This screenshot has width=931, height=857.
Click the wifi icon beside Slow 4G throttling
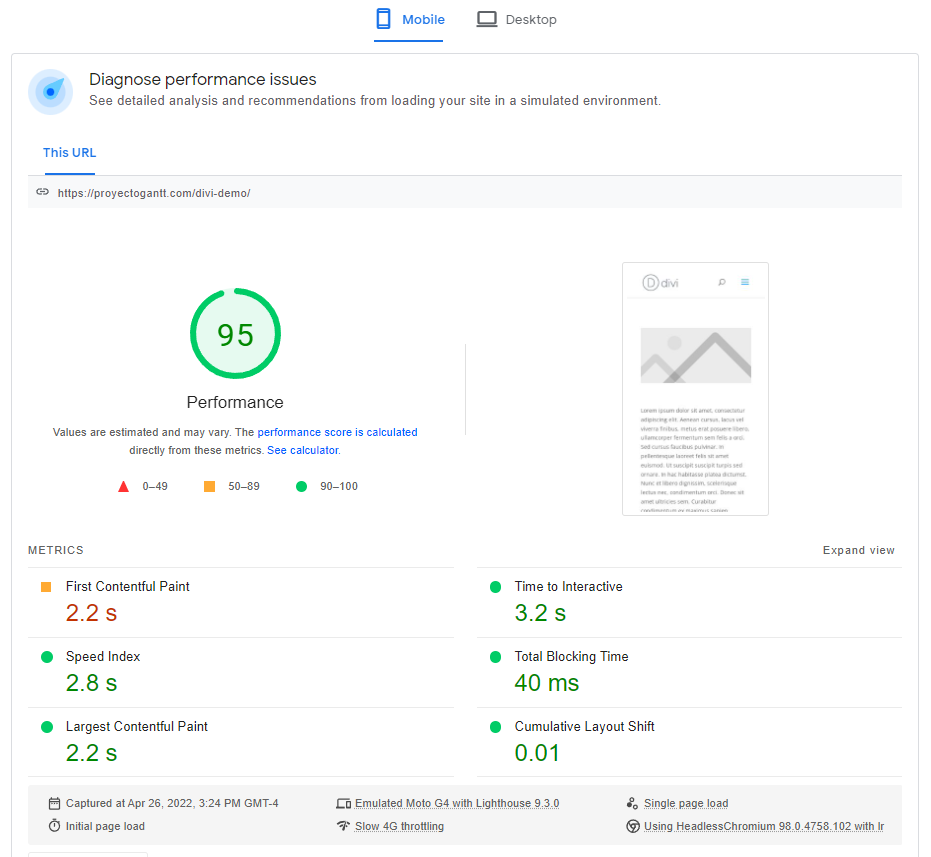tap(344, 826)
